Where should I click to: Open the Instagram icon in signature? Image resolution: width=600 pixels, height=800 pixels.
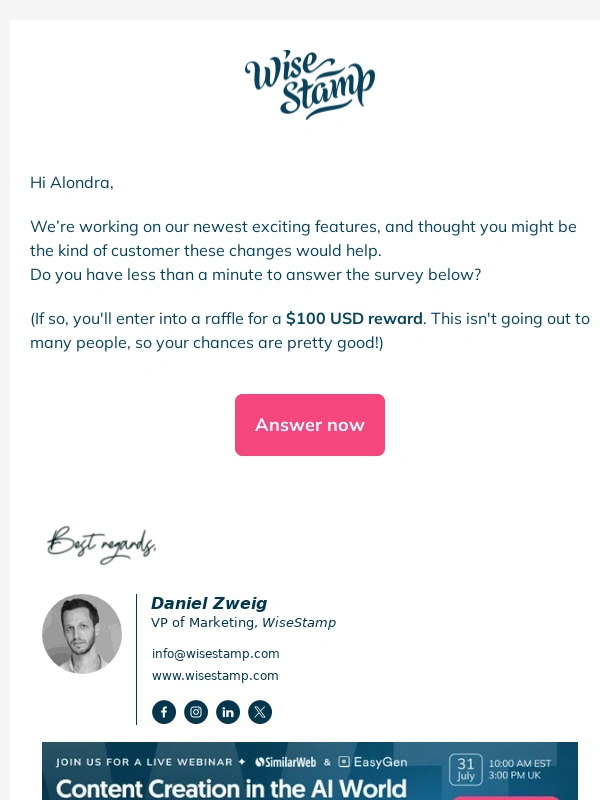coord(196,712)
